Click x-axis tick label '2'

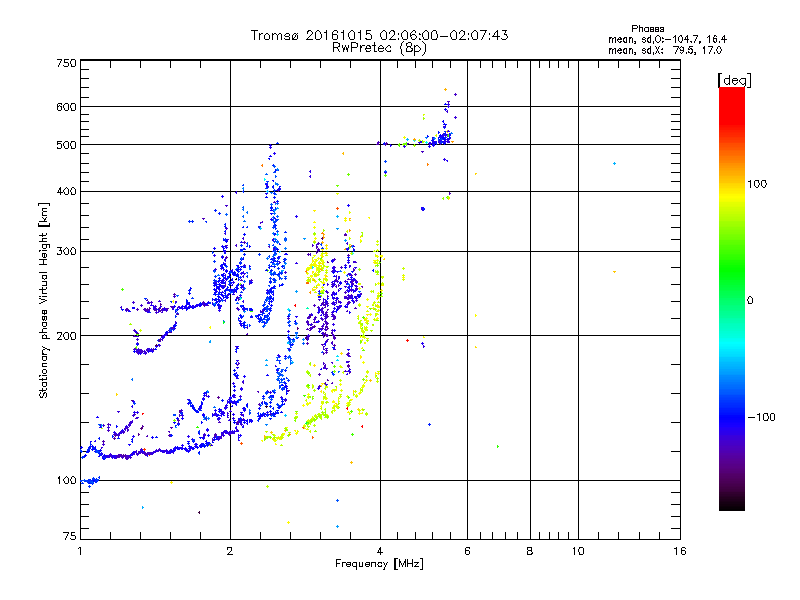click(x=230, y=551)
